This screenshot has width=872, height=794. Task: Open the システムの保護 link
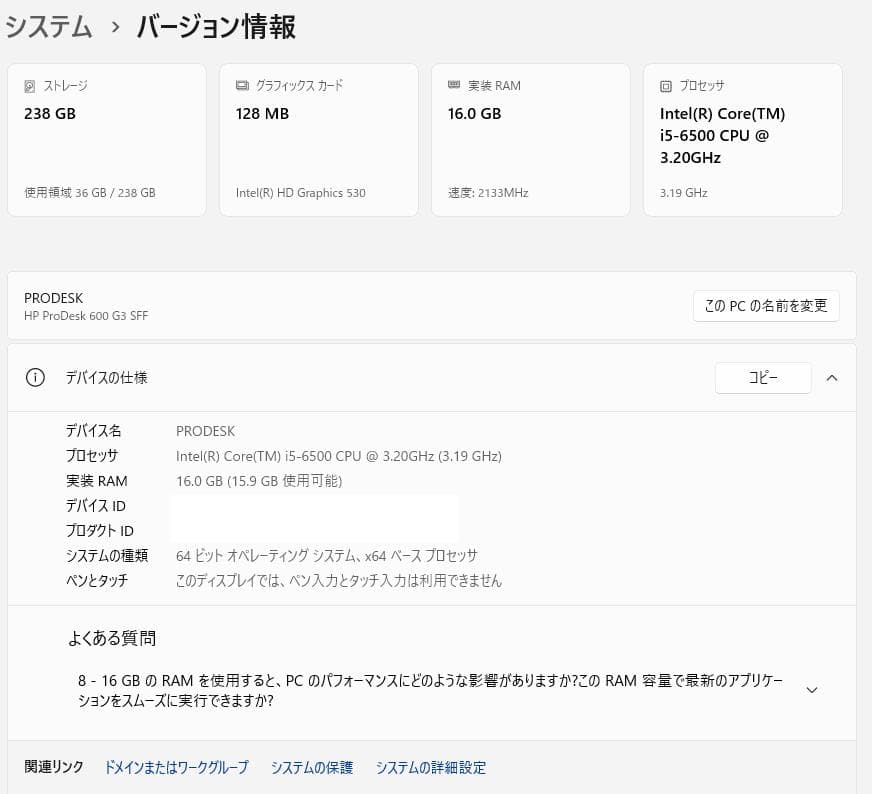click(311, 767)
